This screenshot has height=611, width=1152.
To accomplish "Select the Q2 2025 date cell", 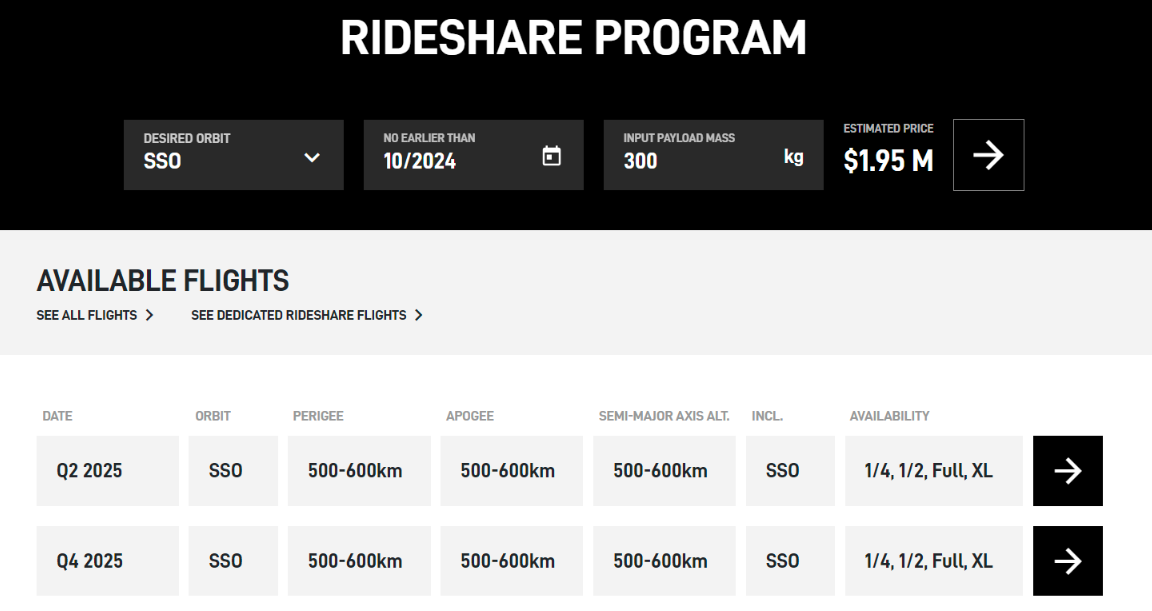I will [108, 471].
